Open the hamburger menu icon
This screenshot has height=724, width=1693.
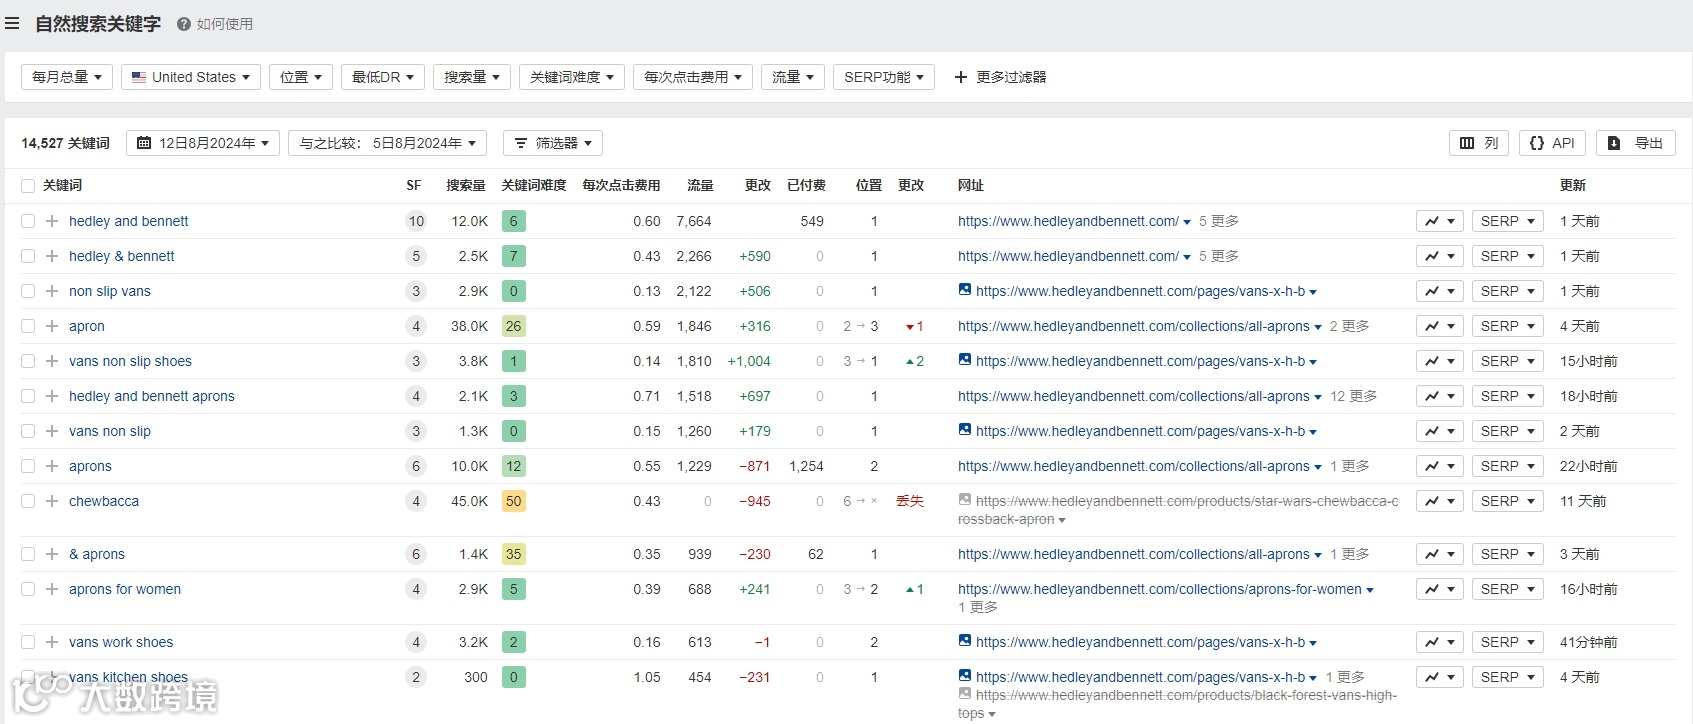12,23
